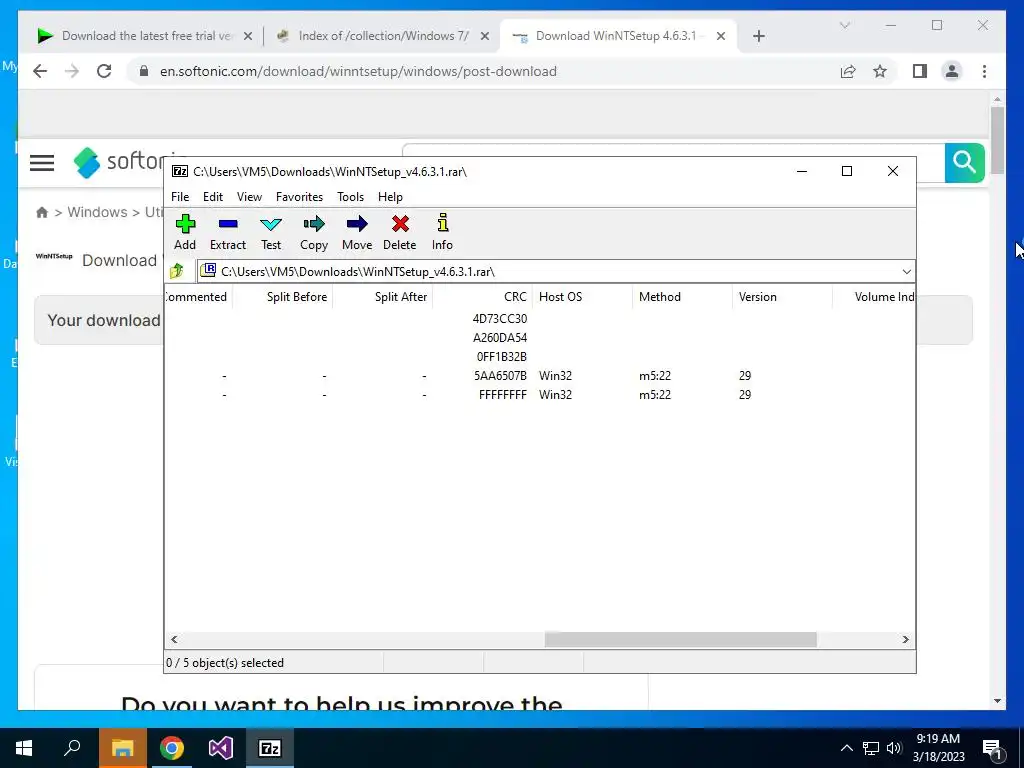Show hidden system tray icons
Screen dimensions: 1024x768
846,748
